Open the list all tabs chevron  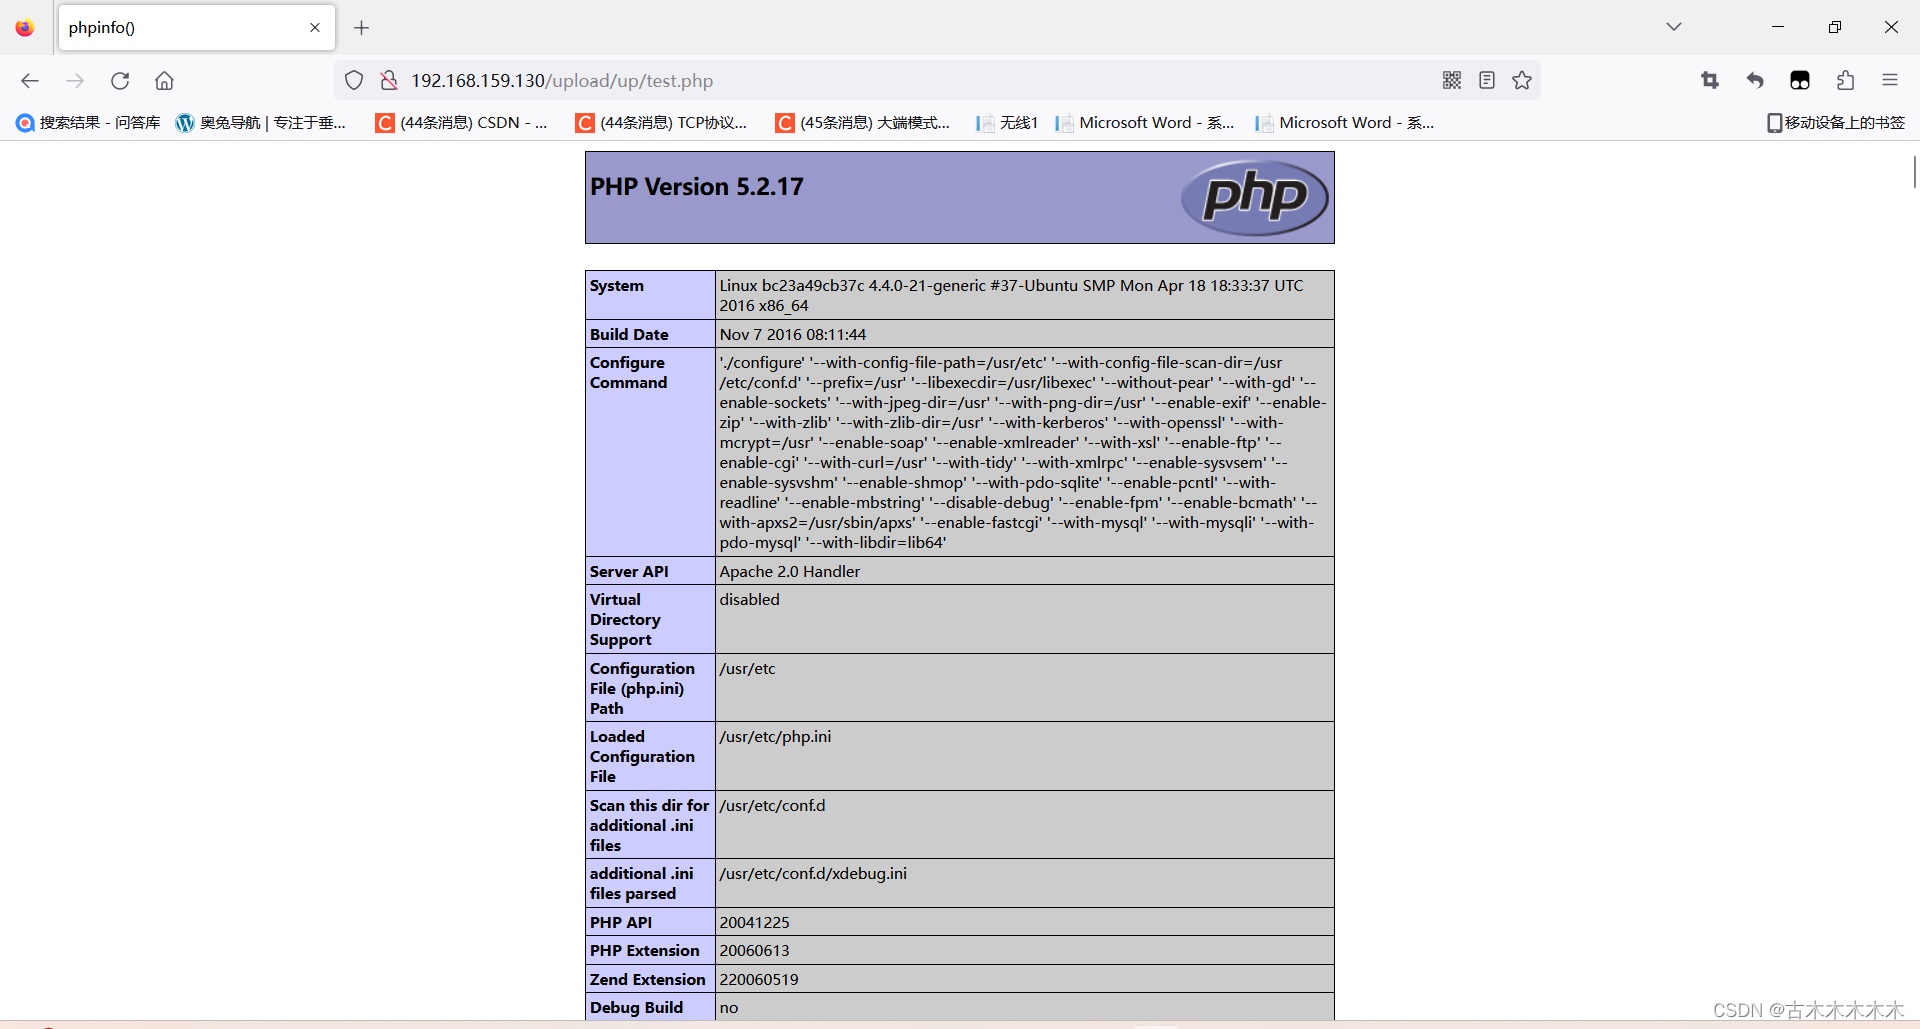[1673, 26]
